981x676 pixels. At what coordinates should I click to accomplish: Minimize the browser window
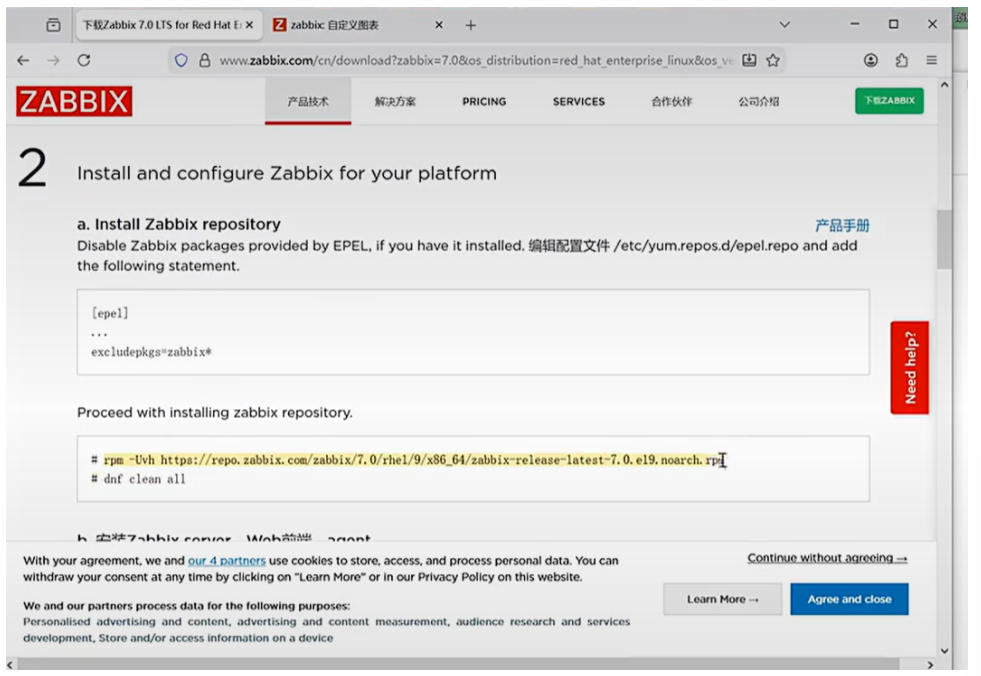coord(855,24)
